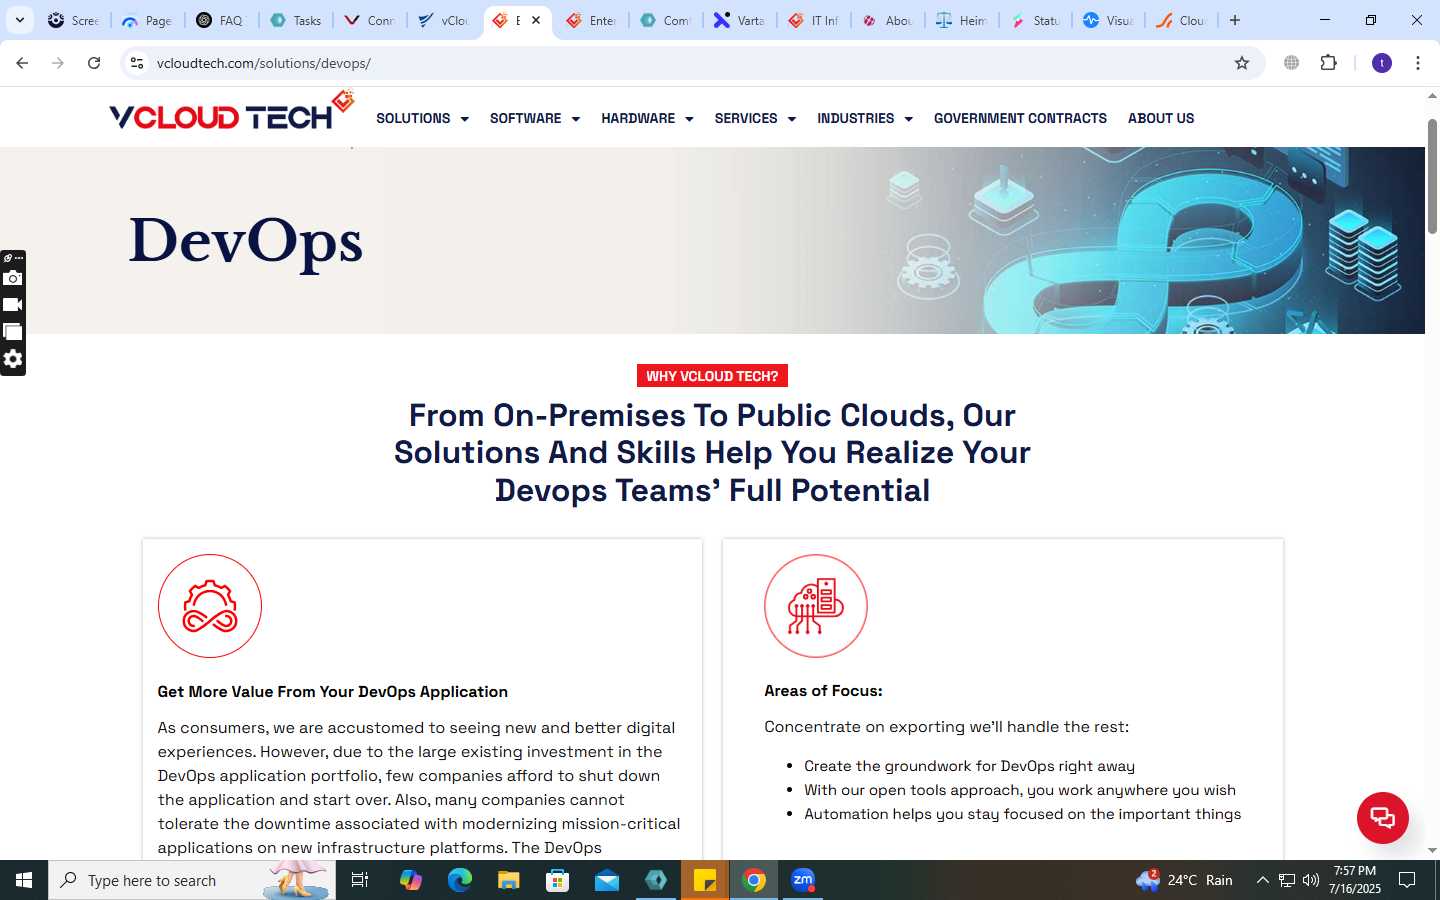Switch to the Screen tab

coord(73,20)
